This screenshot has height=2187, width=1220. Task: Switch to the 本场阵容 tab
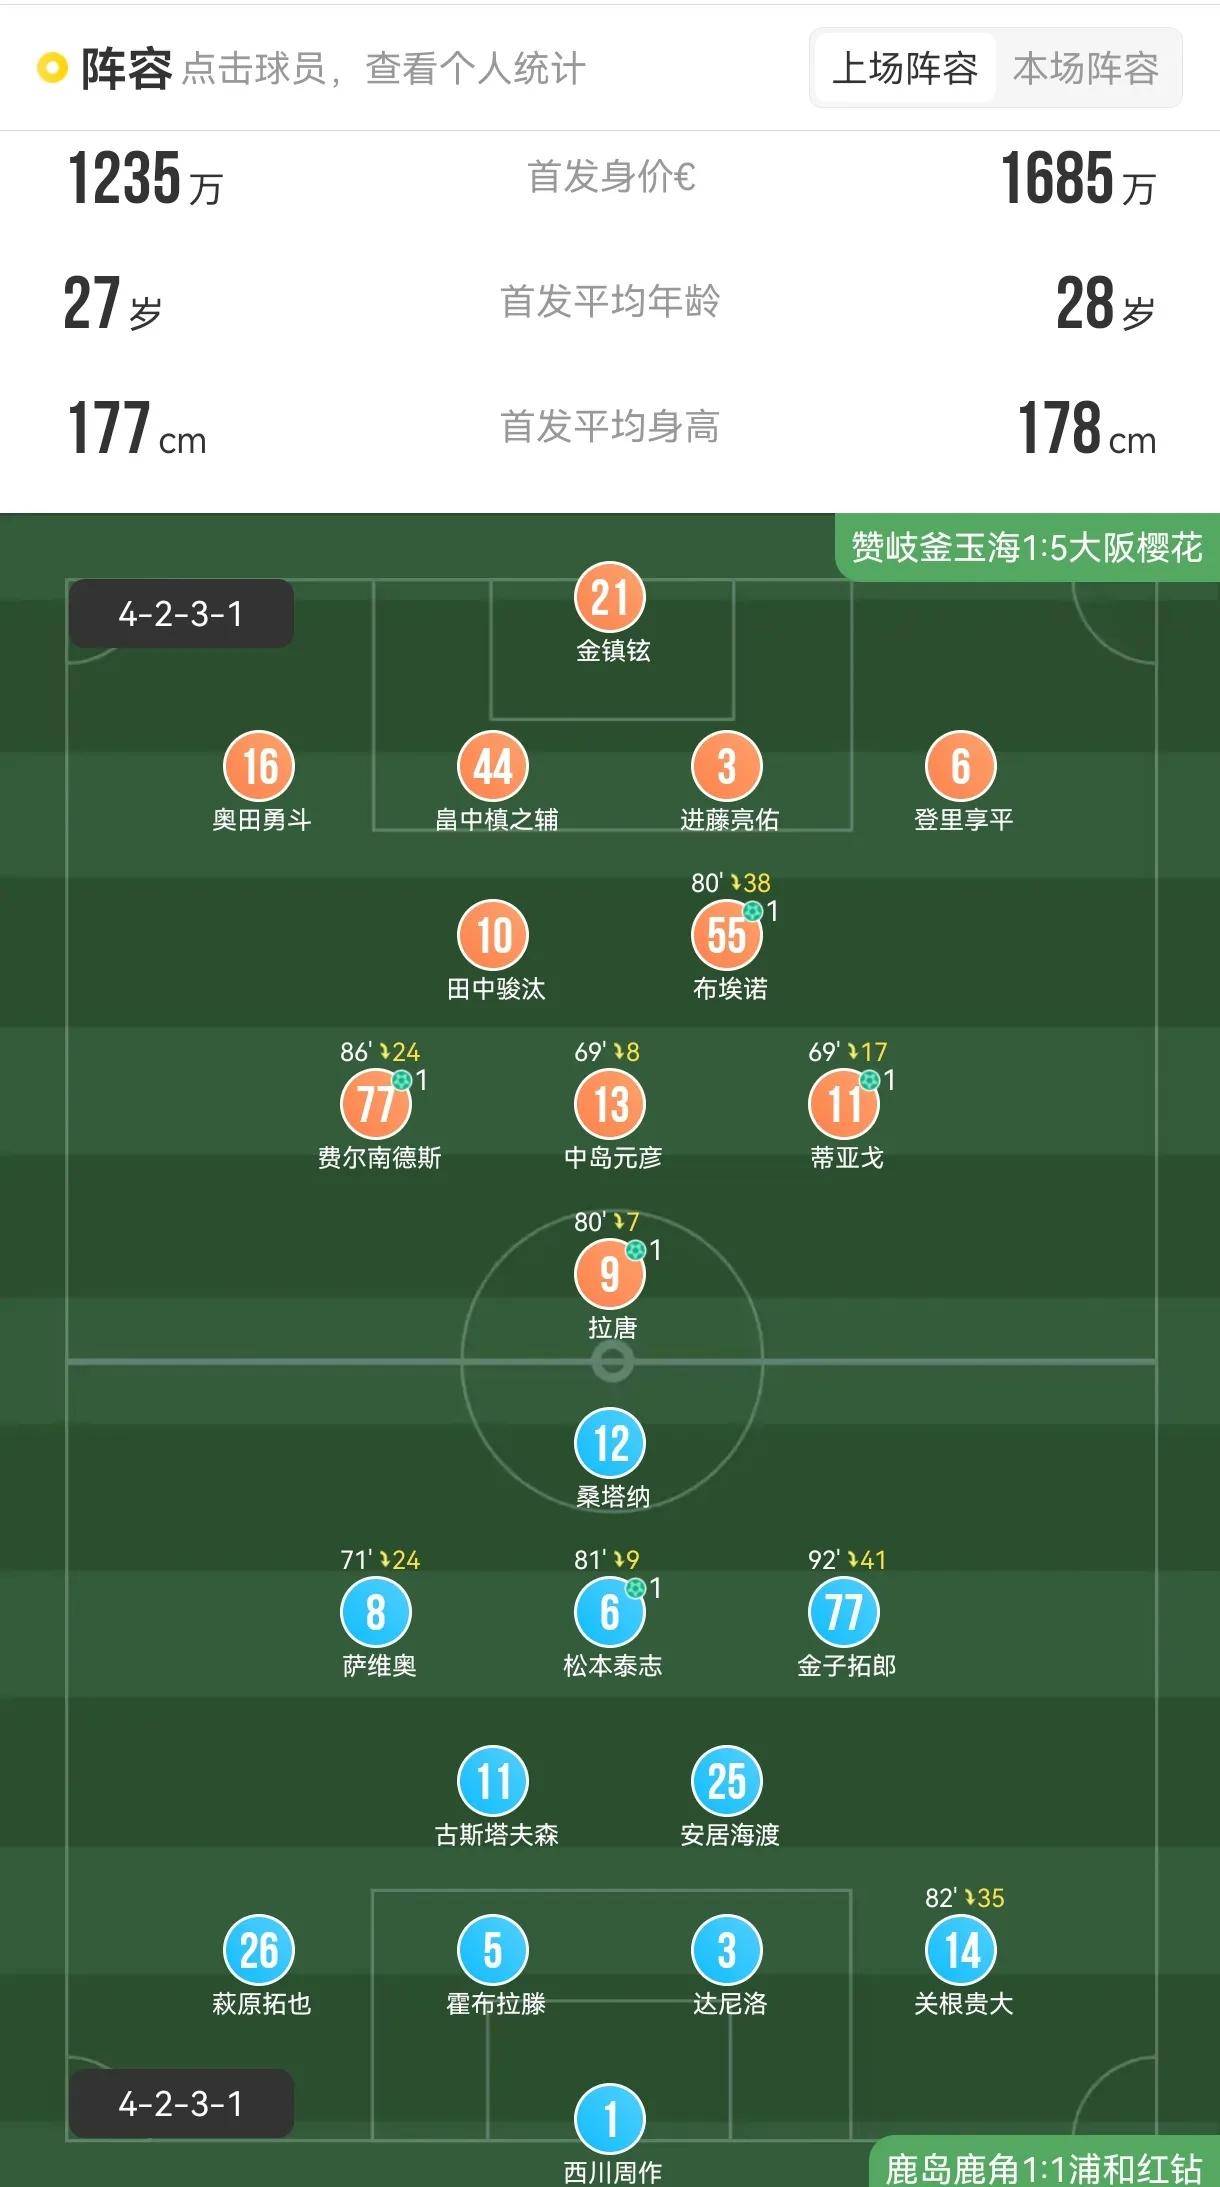tap(1085, 69)
